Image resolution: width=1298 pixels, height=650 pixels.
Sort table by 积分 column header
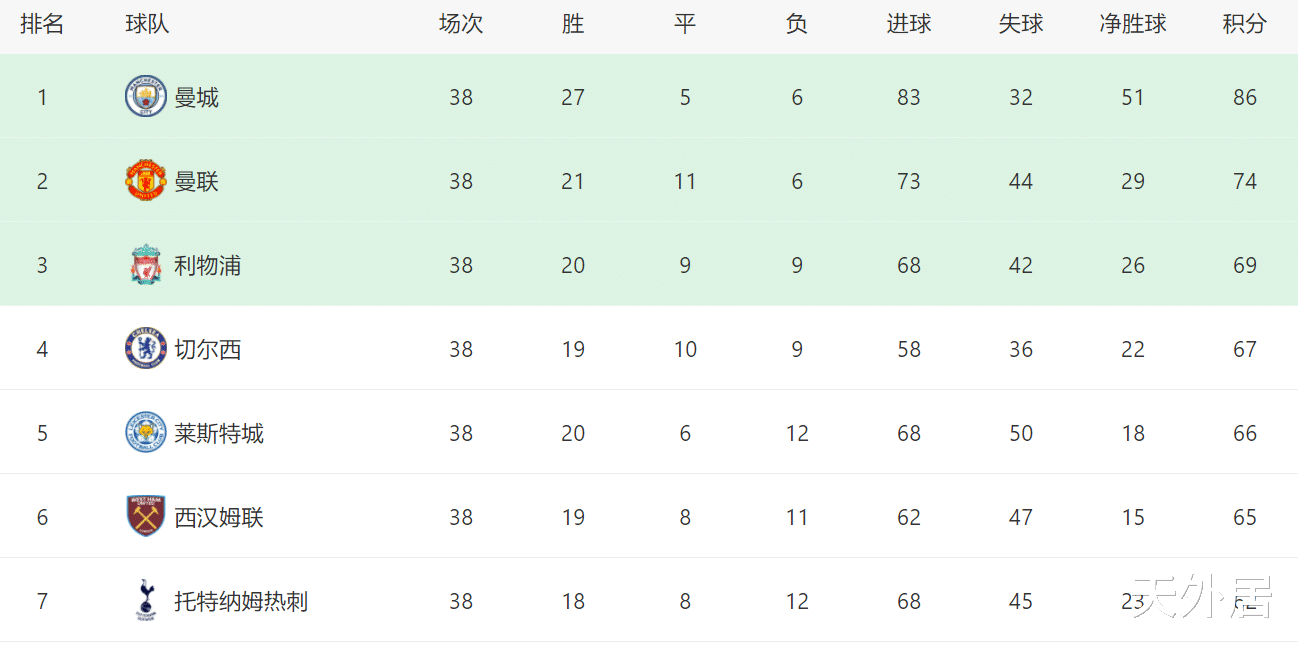(1244, 24)
